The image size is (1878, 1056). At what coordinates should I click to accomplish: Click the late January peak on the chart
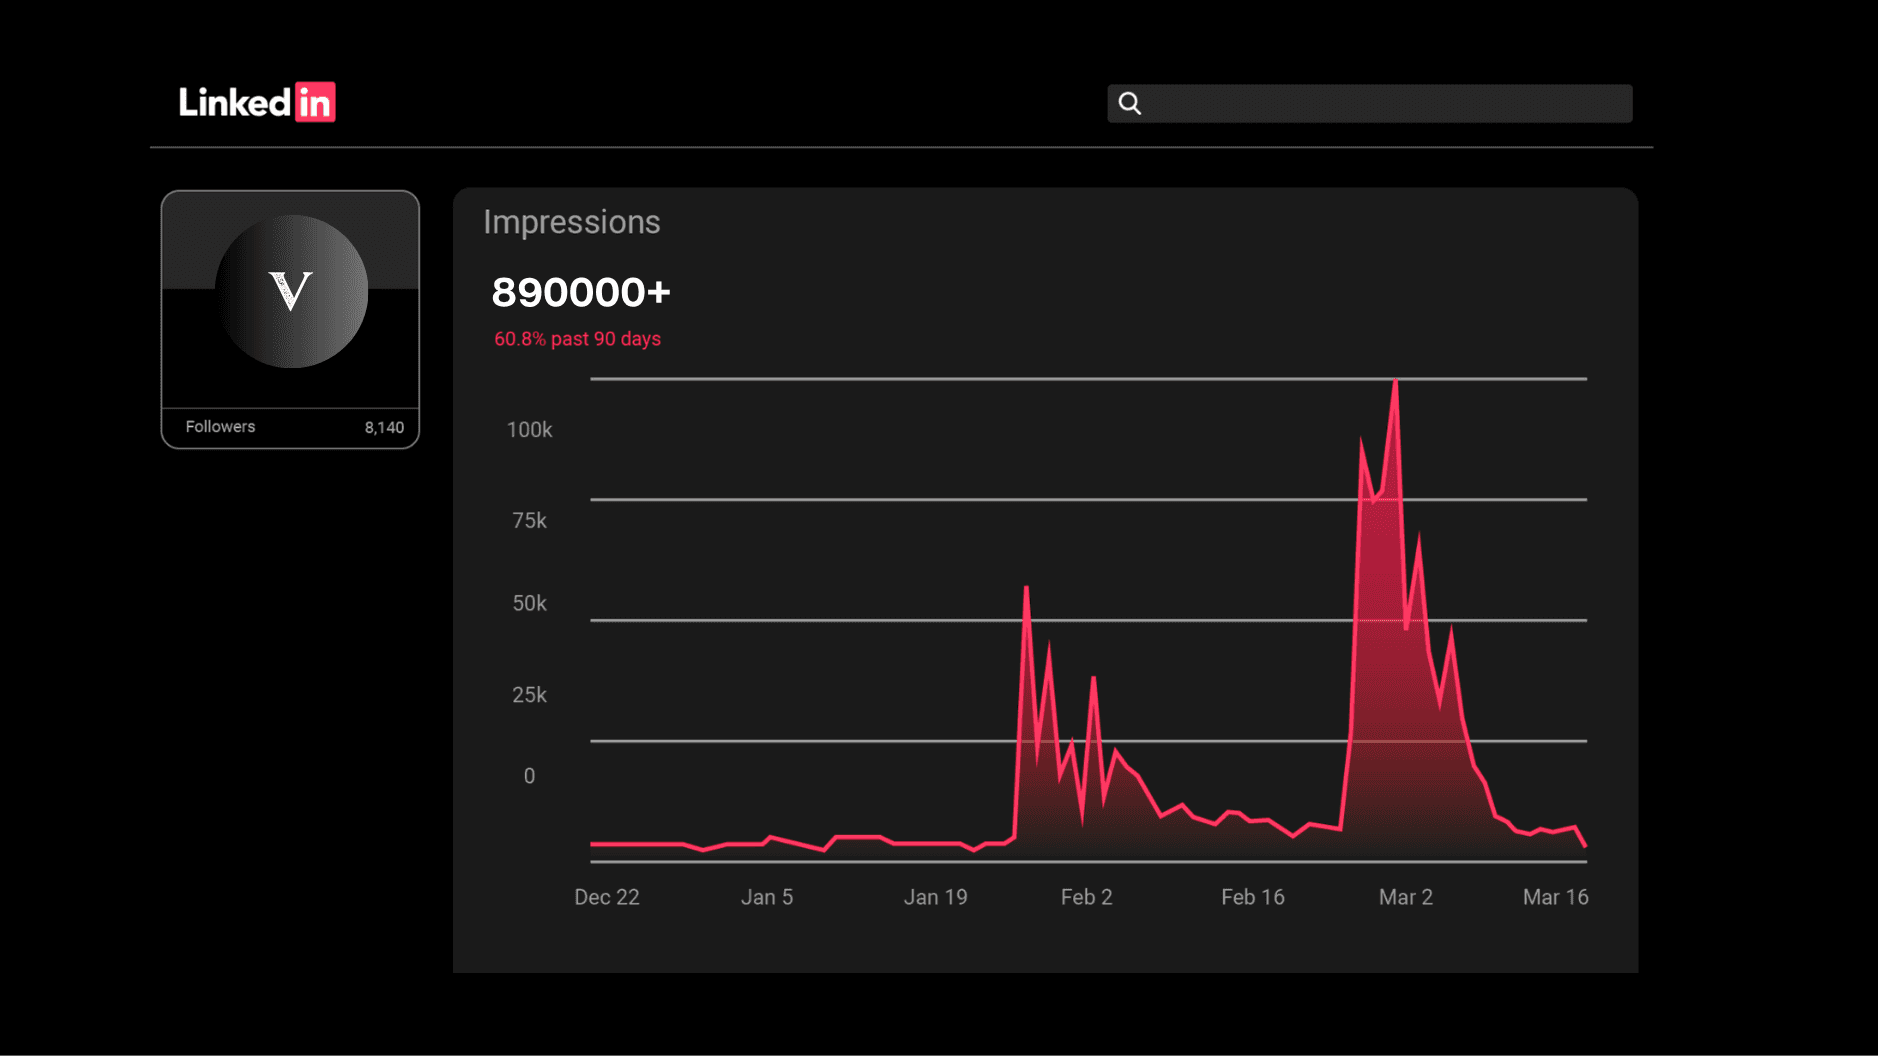click(x=1026, y=589)
